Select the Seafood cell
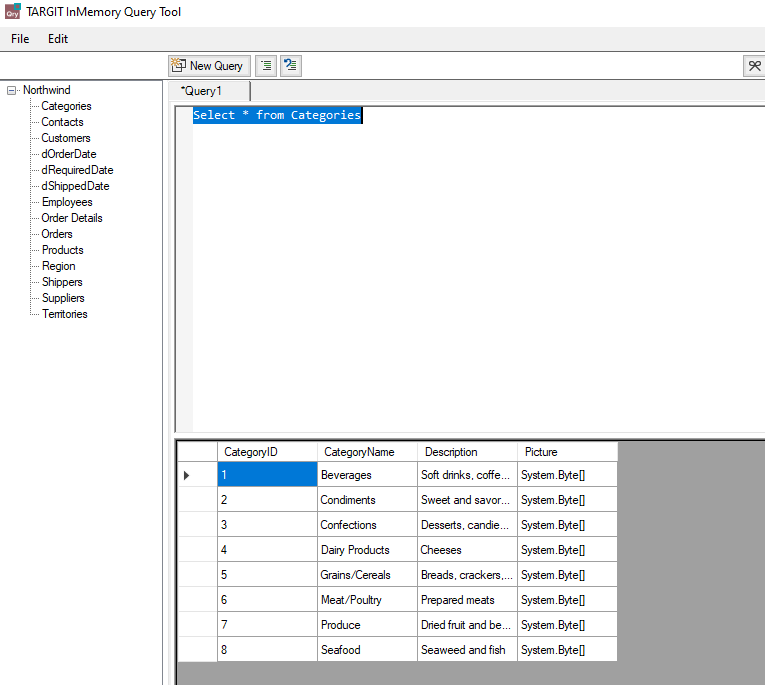 coord(367,650)
